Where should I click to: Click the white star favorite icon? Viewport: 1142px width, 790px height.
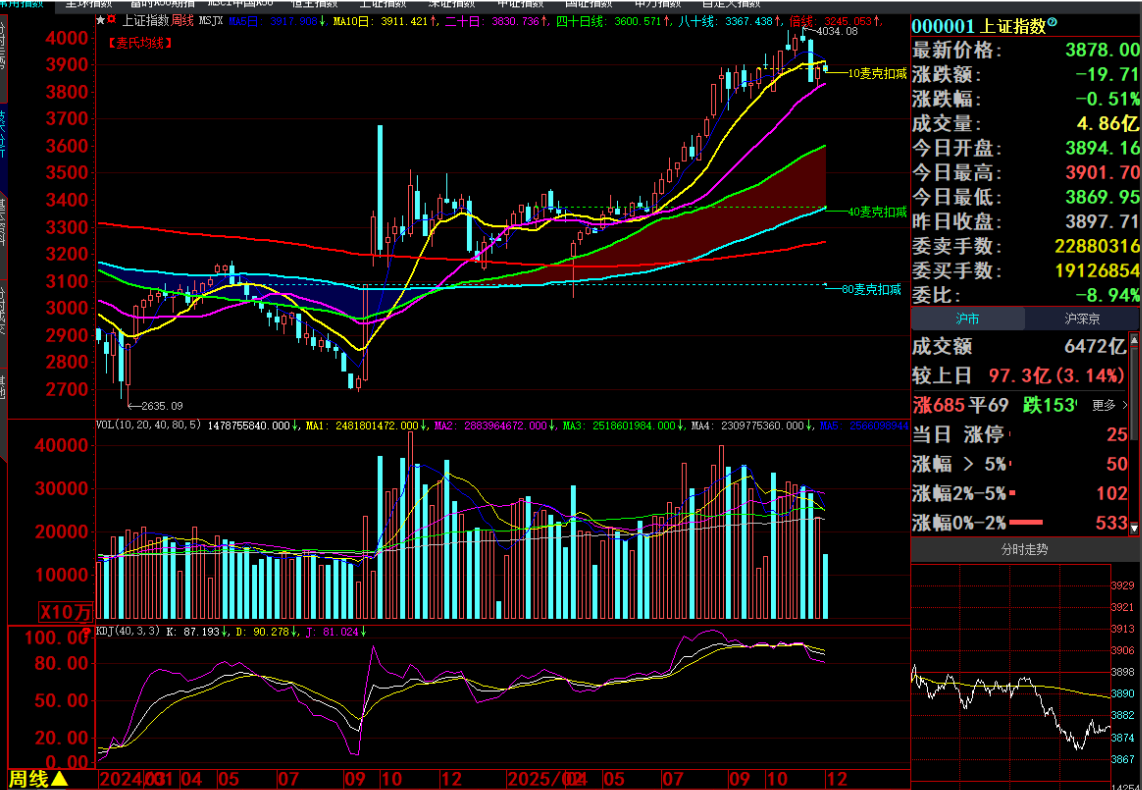coord(99,20)
